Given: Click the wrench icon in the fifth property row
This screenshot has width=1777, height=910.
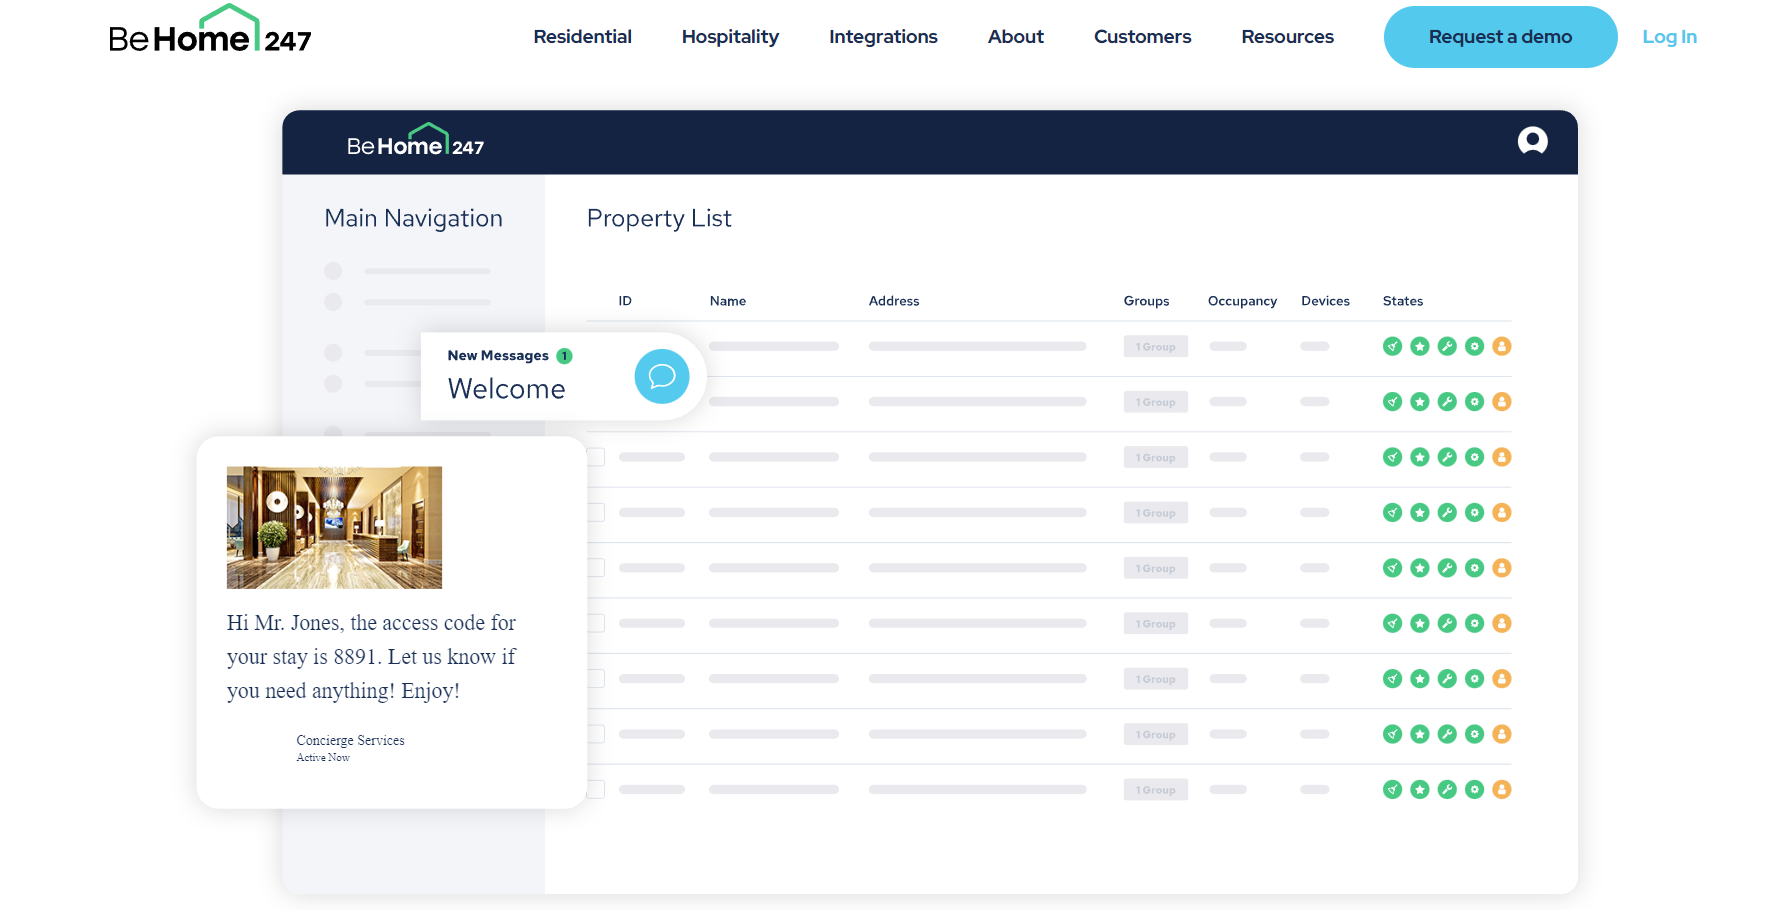Looking at the screenshot, I should [x=1447, y=568].
